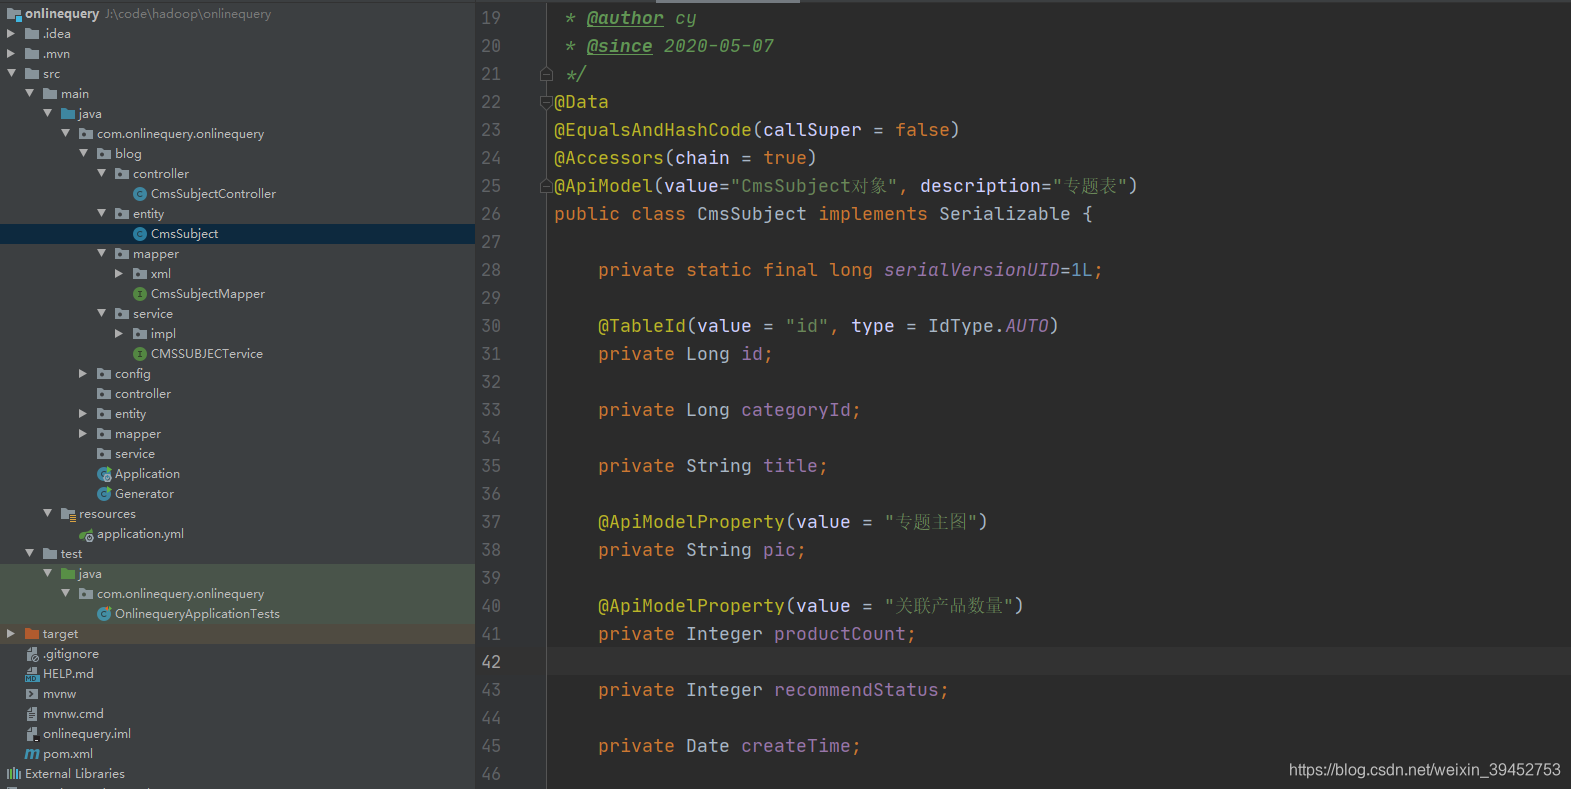
Task: Collapse the resources folder arrow
Action: (x=47, y=513)
